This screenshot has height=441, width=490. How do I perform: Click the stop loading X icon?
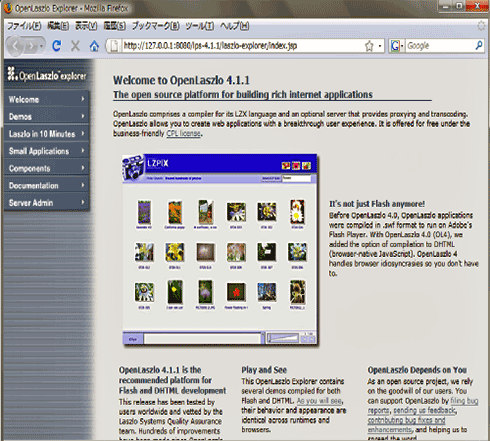(75, 46)
